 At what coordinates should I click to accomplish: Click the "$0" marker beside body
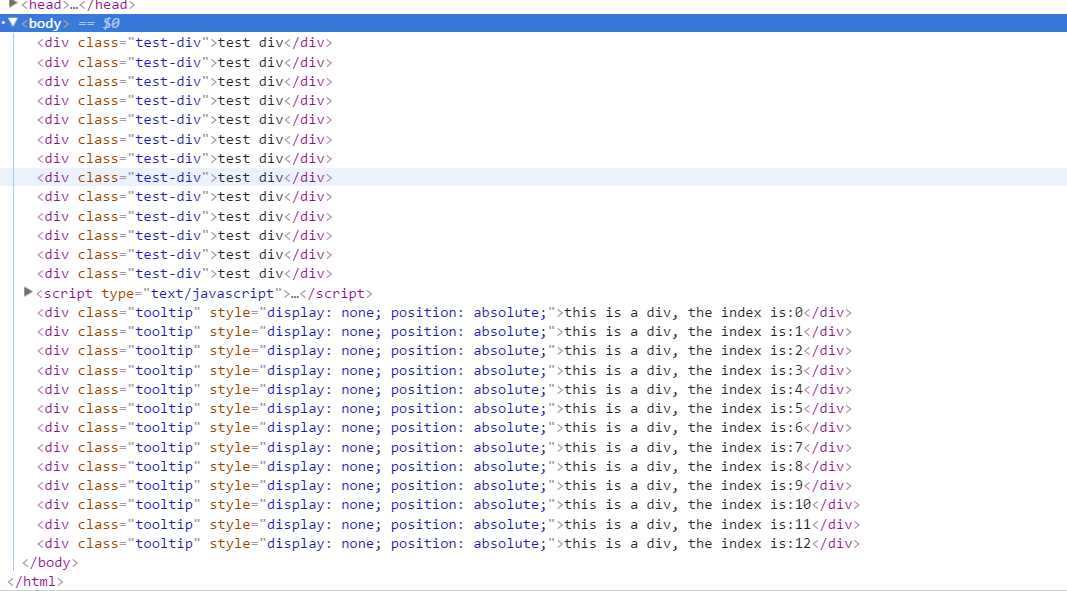click(111, 23)
